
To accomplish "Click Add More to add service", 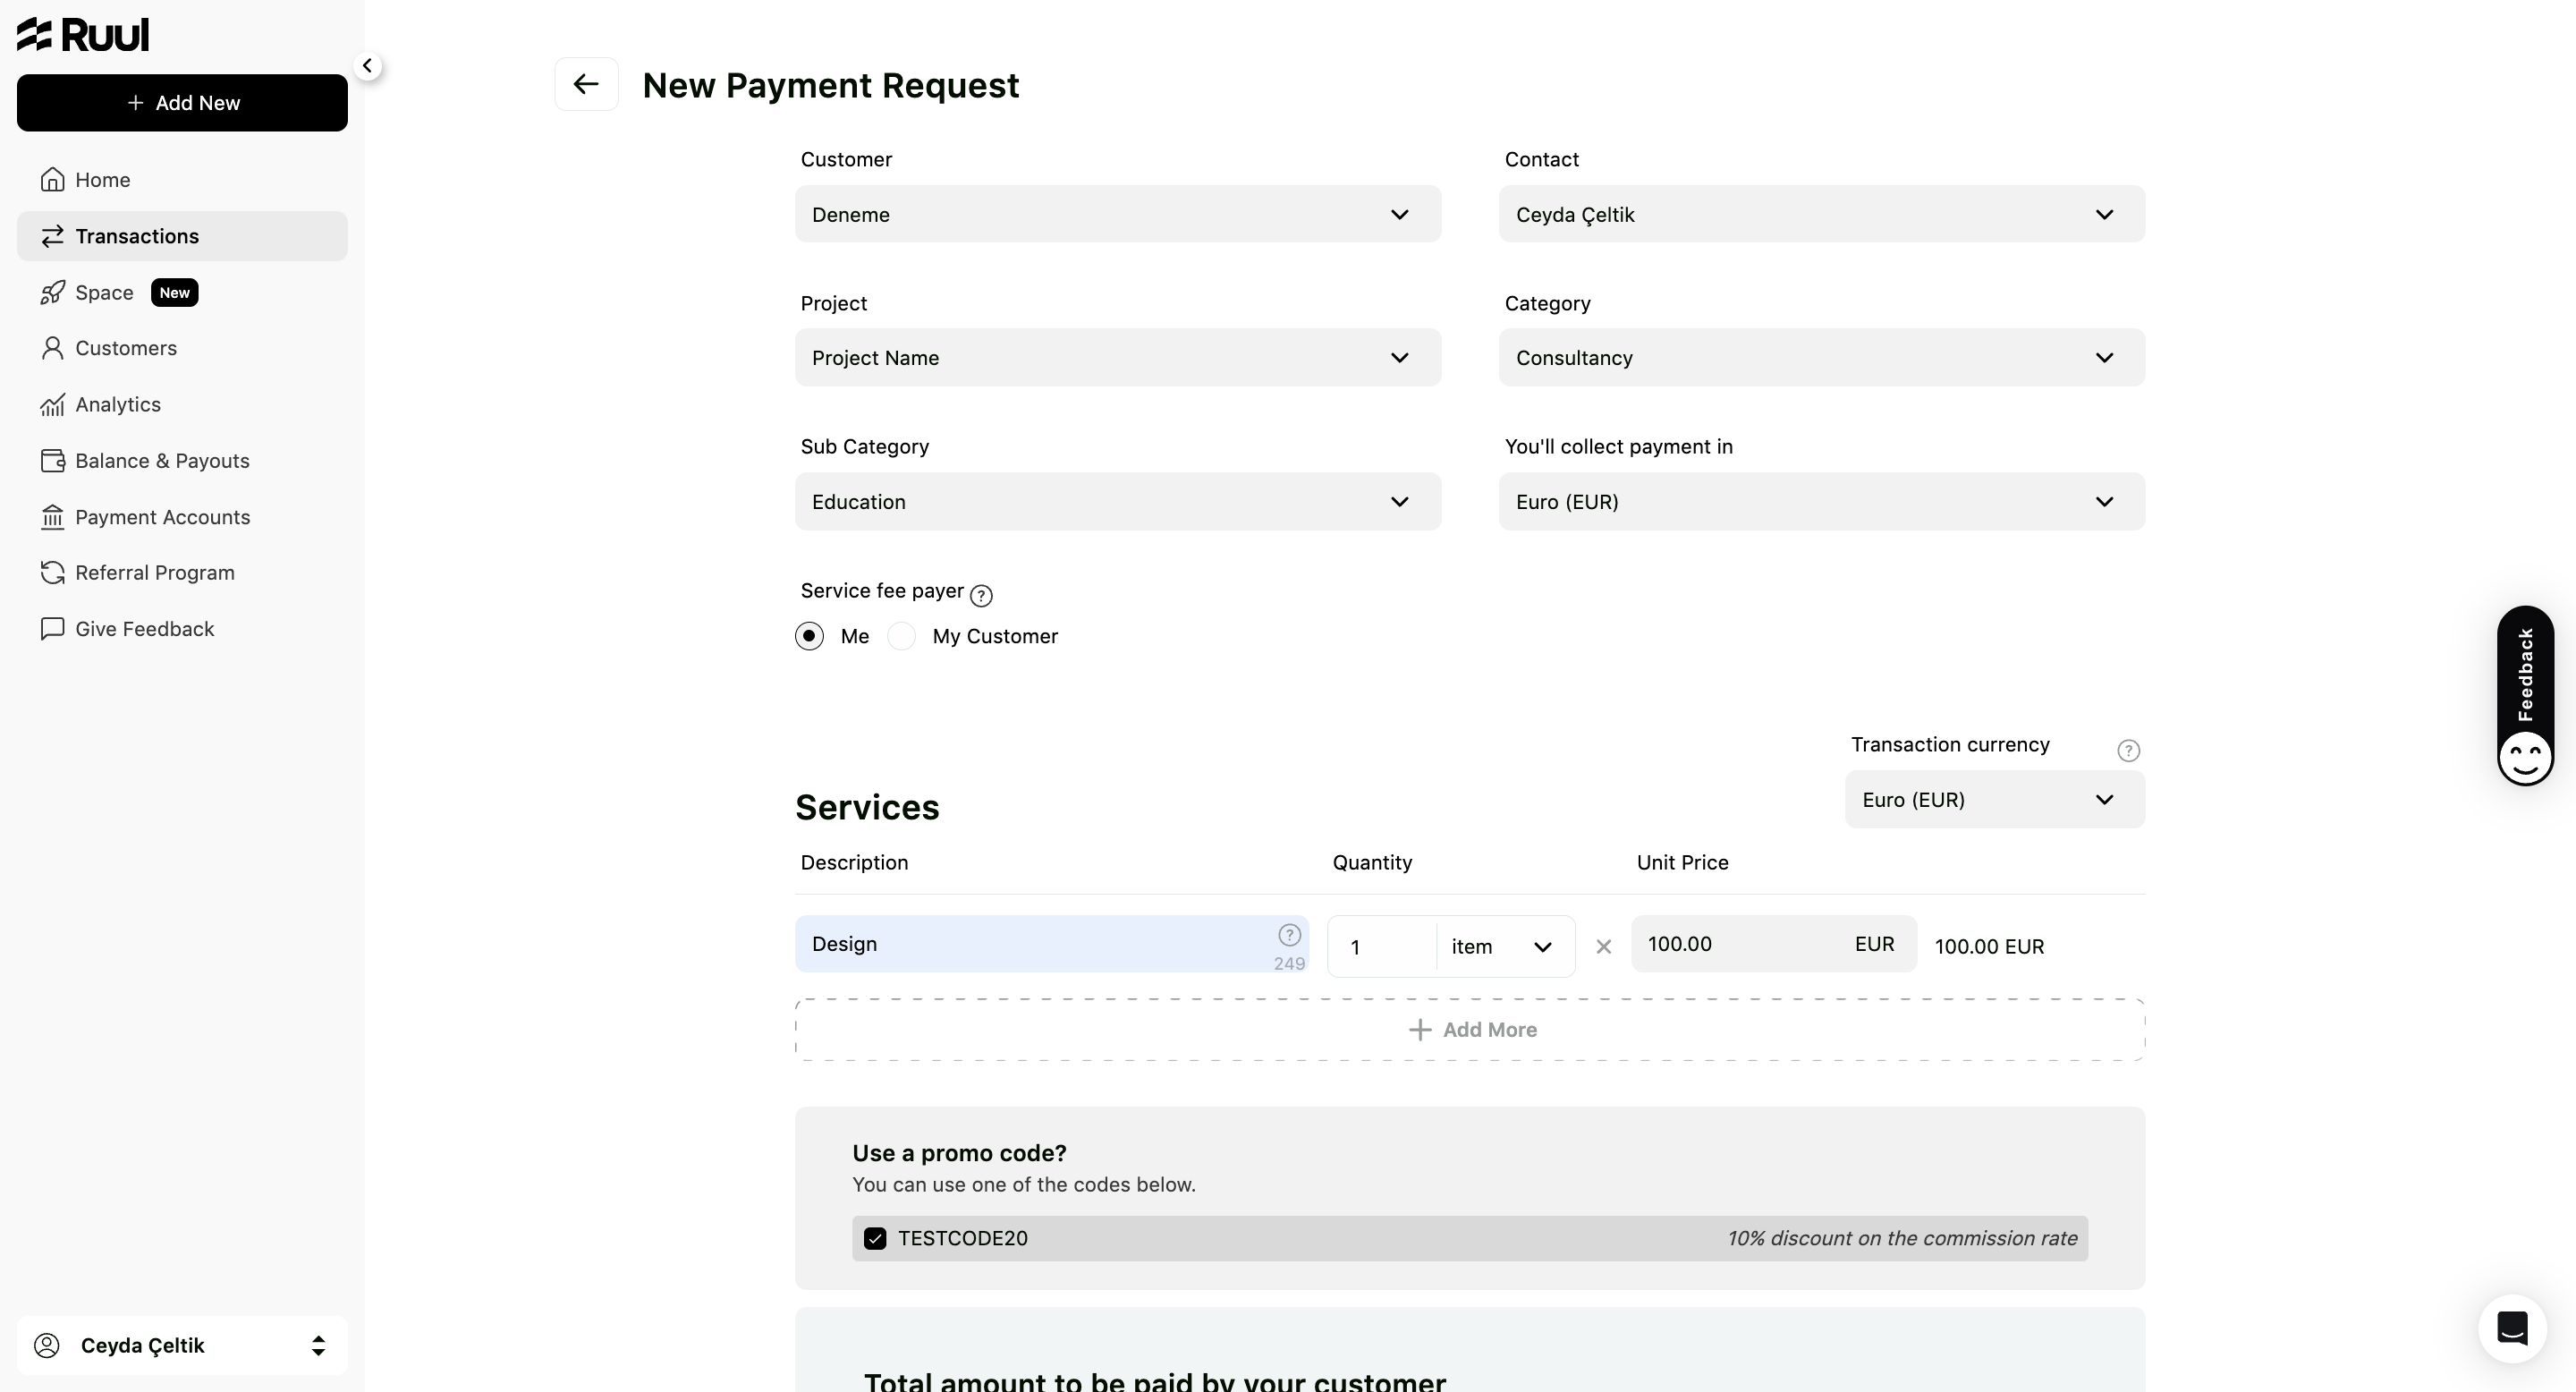I will tap(1470, 1030).
